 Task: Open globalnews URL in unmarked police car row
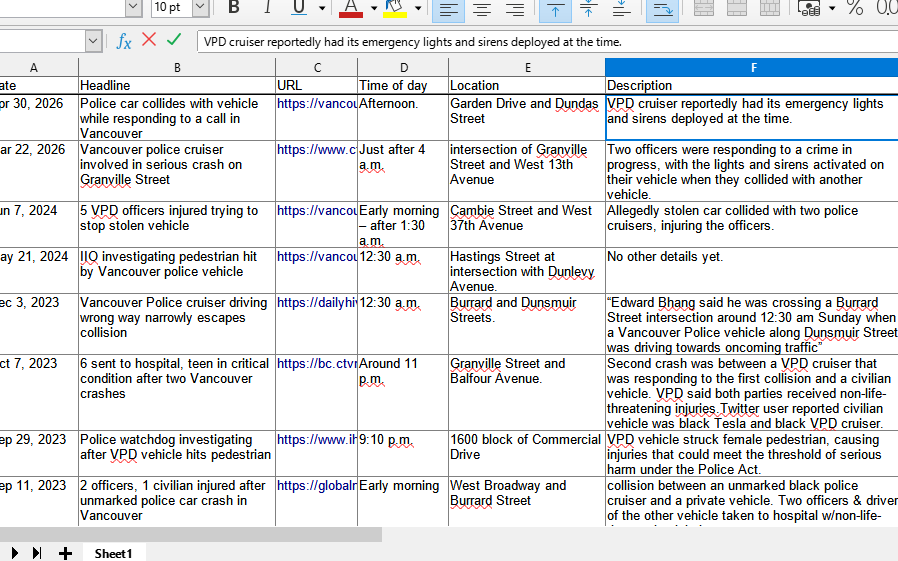click(x=317, y=485)
